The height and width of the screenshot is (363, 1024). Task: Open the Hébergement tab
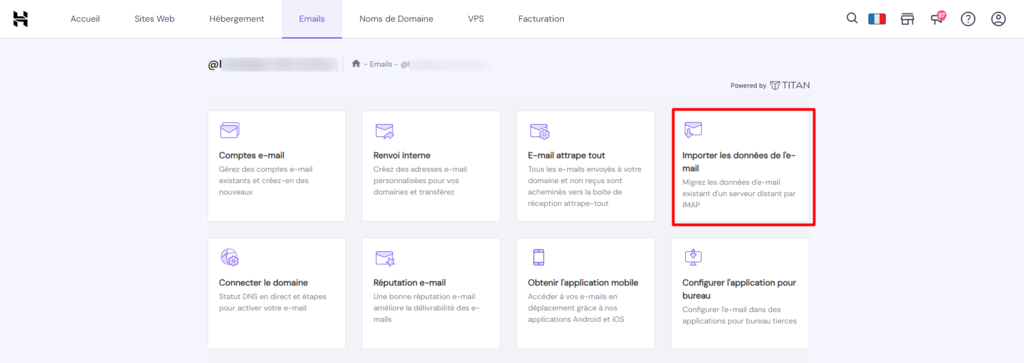point(236,19)
